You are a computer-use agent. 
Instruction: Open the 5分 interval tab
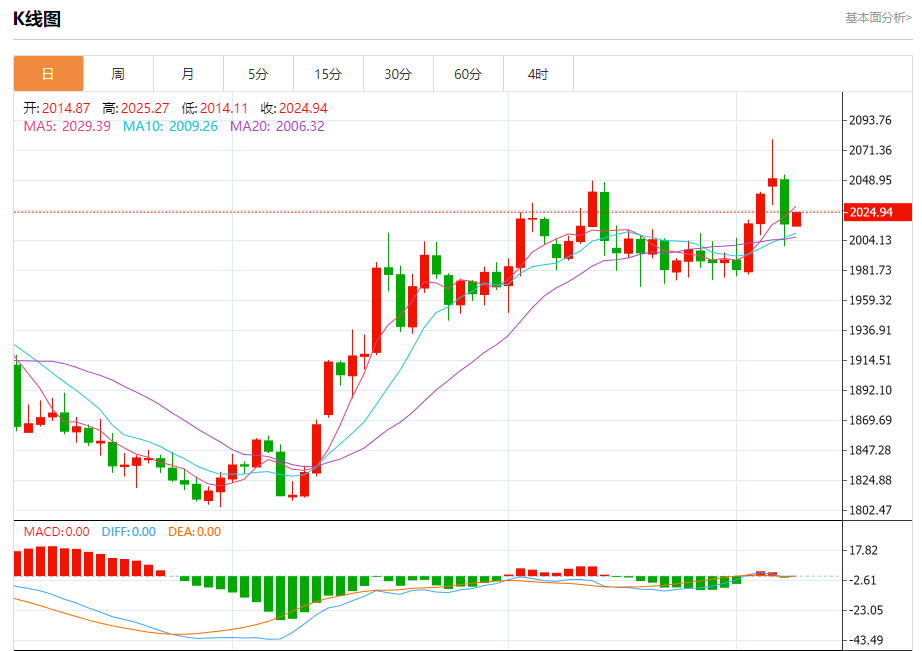click(x=258, y=74)
